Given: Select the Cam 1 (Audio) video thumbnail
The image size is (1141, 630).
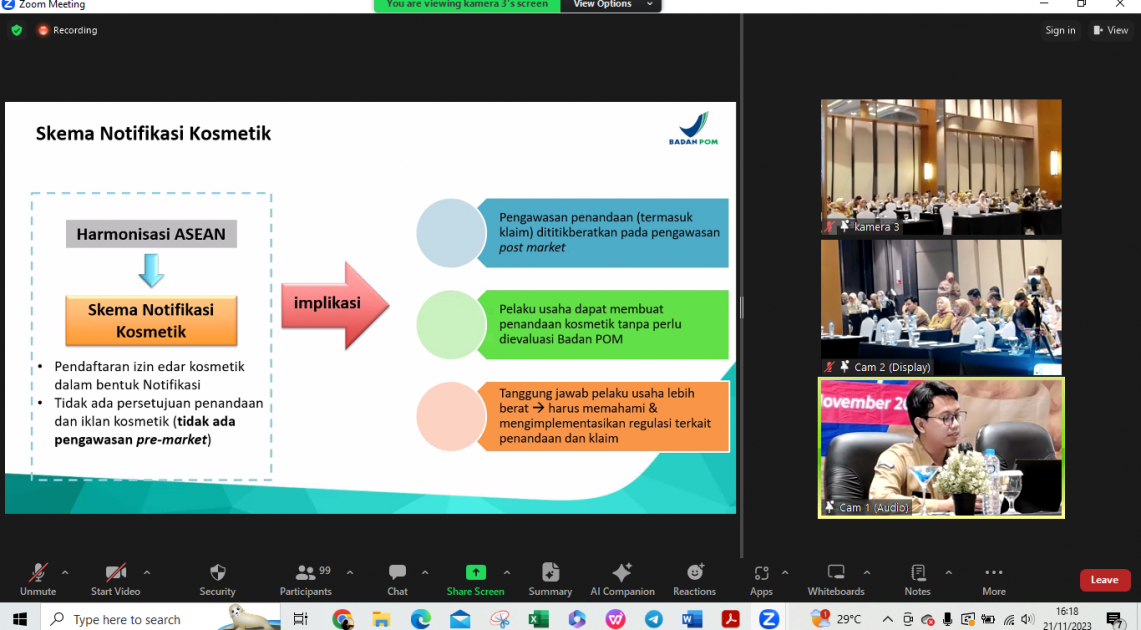Looking at the screenshot, I should point(941,447).
